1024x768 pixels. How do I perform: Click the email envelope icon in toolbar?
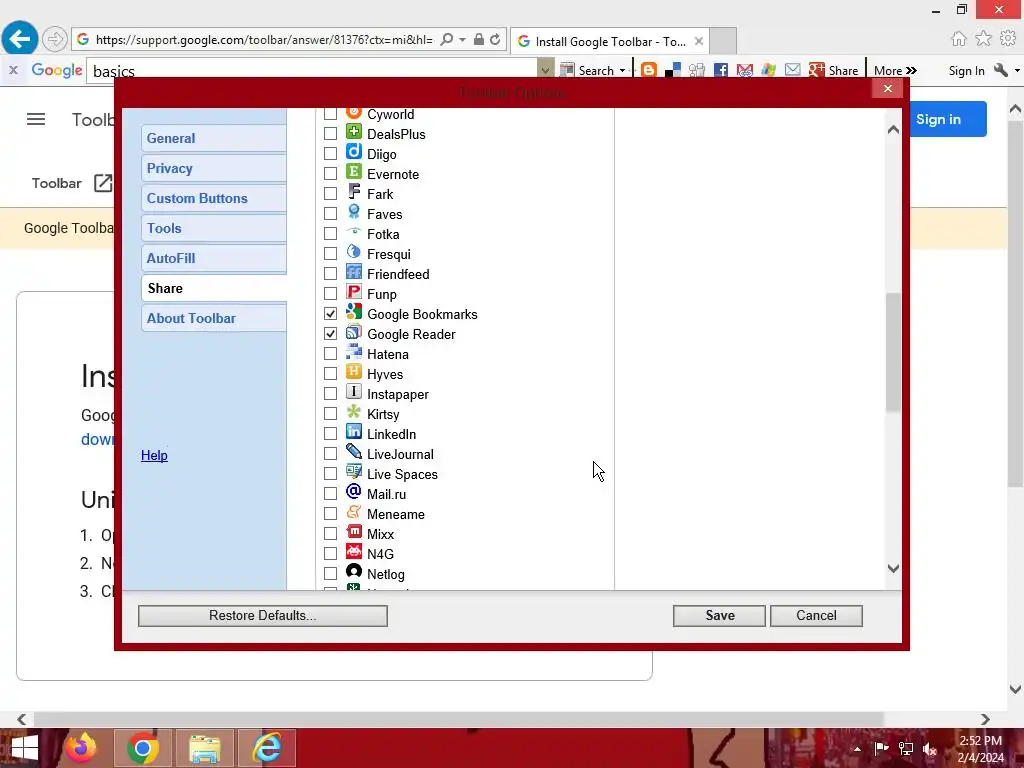click(792, 70)
